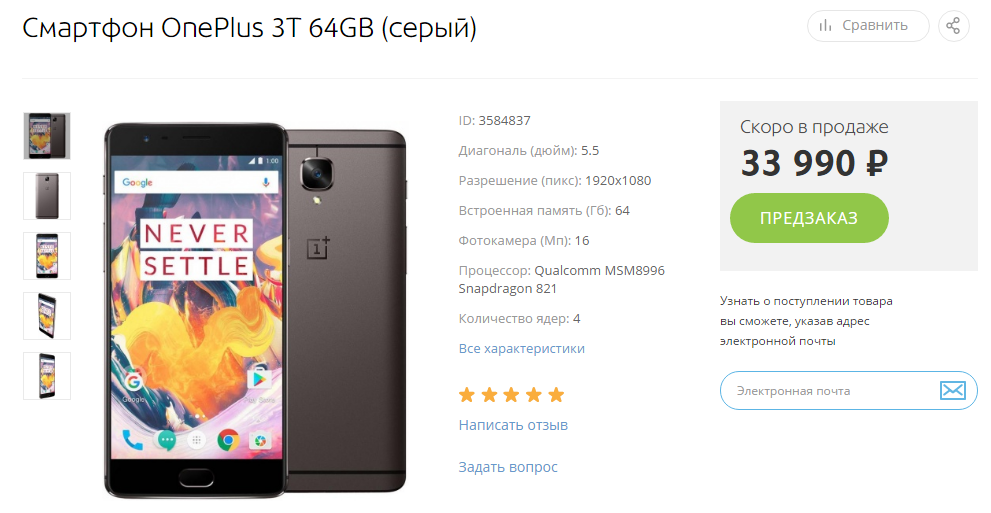Click the envelope submit icon
The image size is (991, 513).
coord(952,390)
